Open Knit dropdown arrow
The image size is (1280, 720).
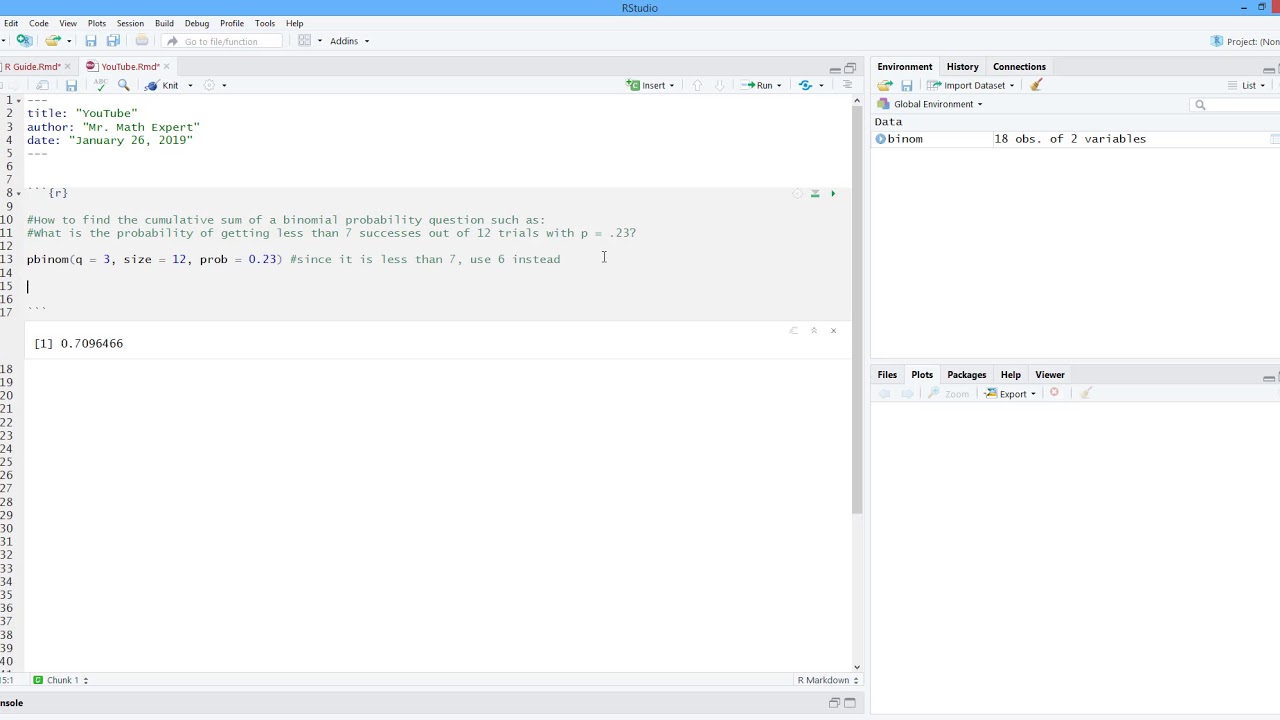(x=190, y=85)
